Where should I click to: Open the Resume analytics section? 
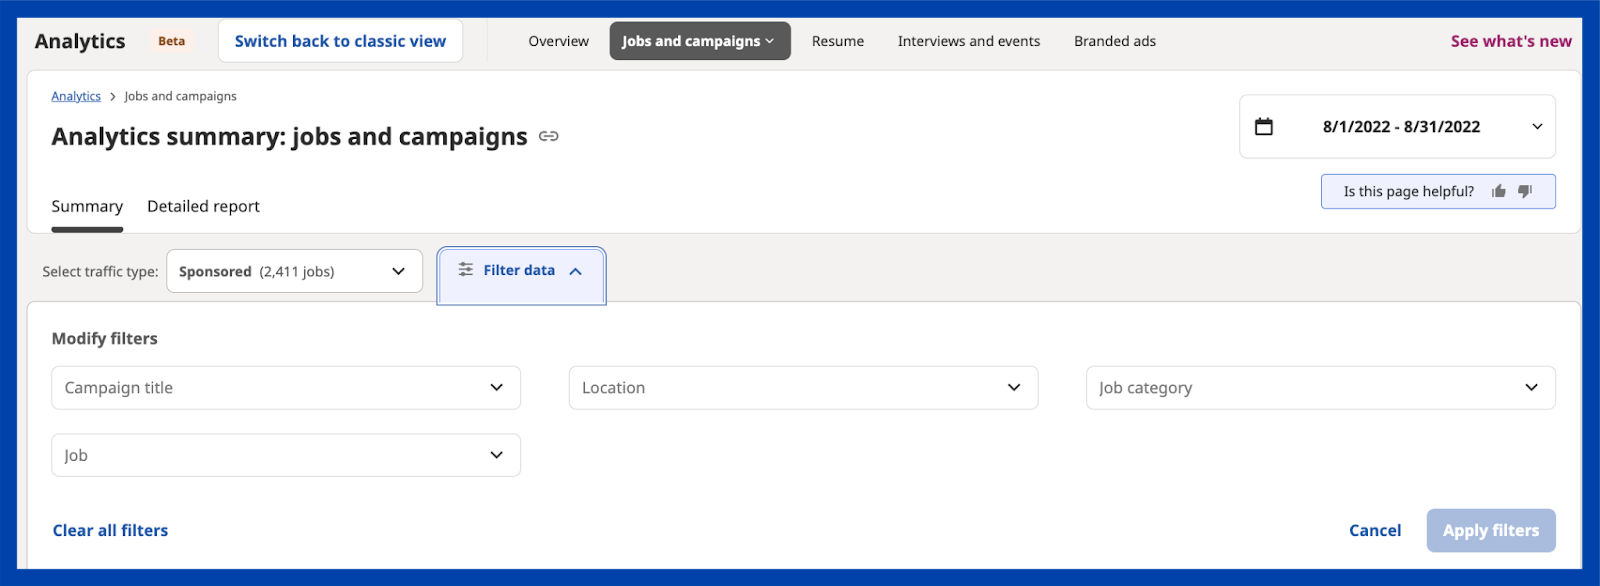(x=838, y=41)
